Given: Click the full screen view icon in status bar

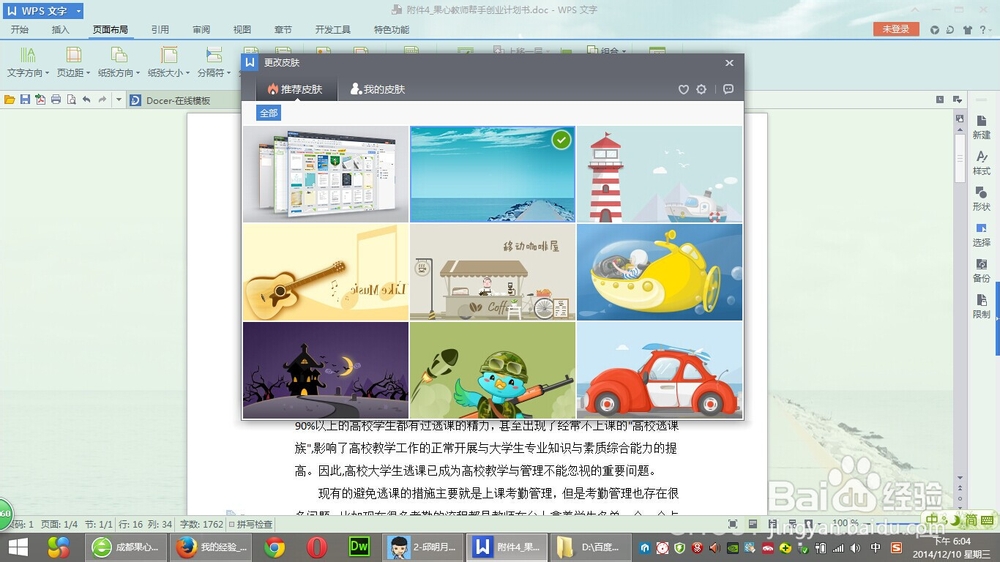Looking at the screenshot, I should click(733, 524).
